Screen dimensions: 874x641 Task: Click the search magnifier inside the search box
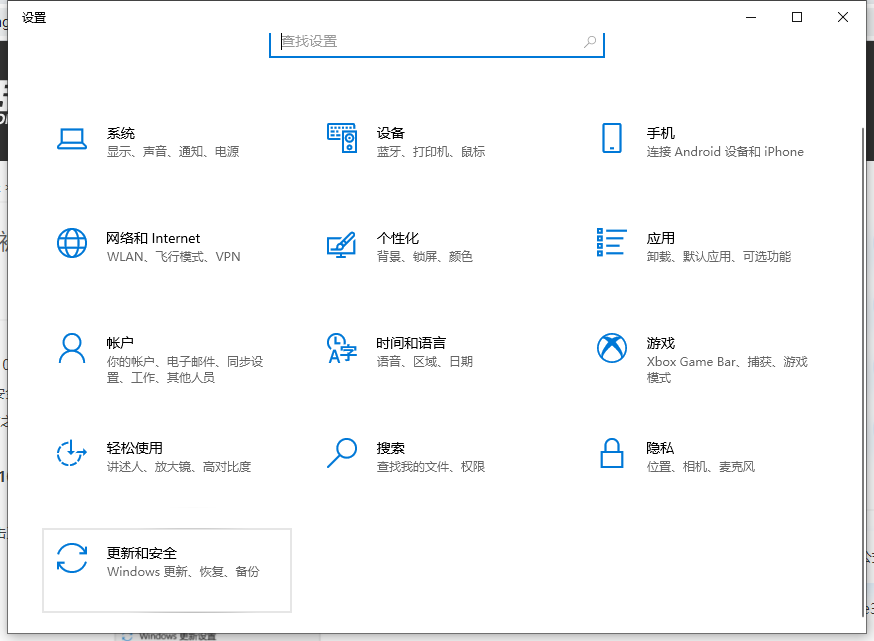click(x=590, y=42)
